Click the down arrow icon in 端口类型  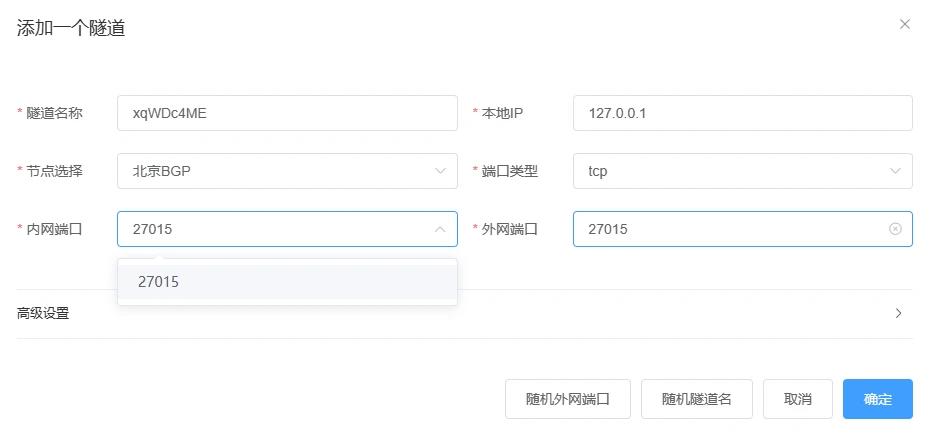895,171
